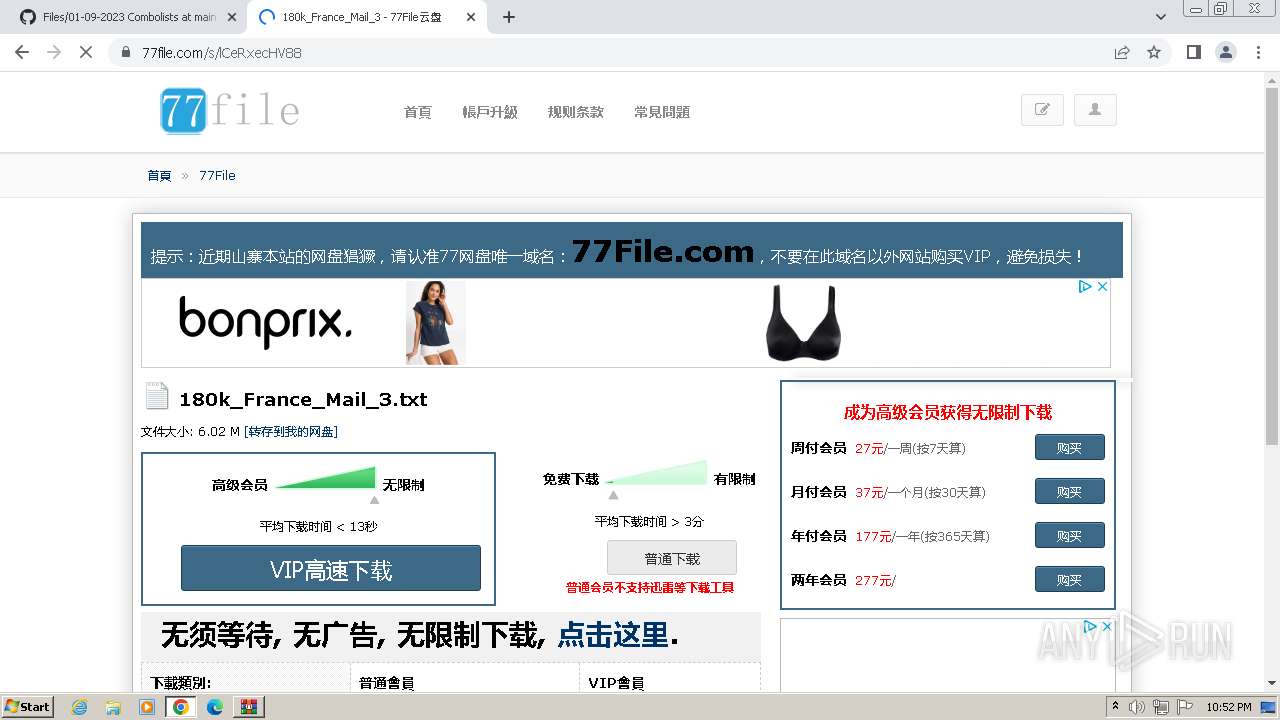Click the 普通會員 column header
The height and width of the screenshot is (720, 1280).
pos(387,683)
